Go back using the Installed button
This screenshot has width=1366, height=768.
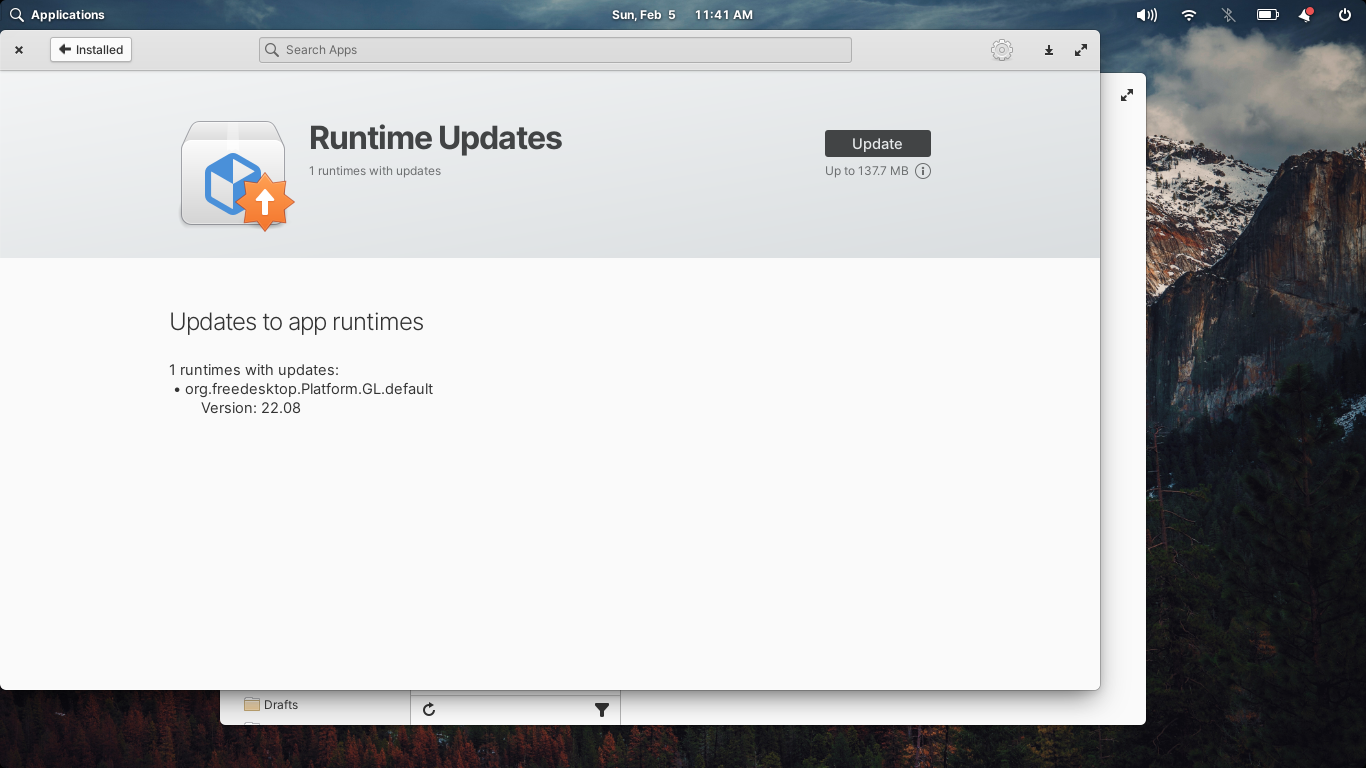(90, 49)
